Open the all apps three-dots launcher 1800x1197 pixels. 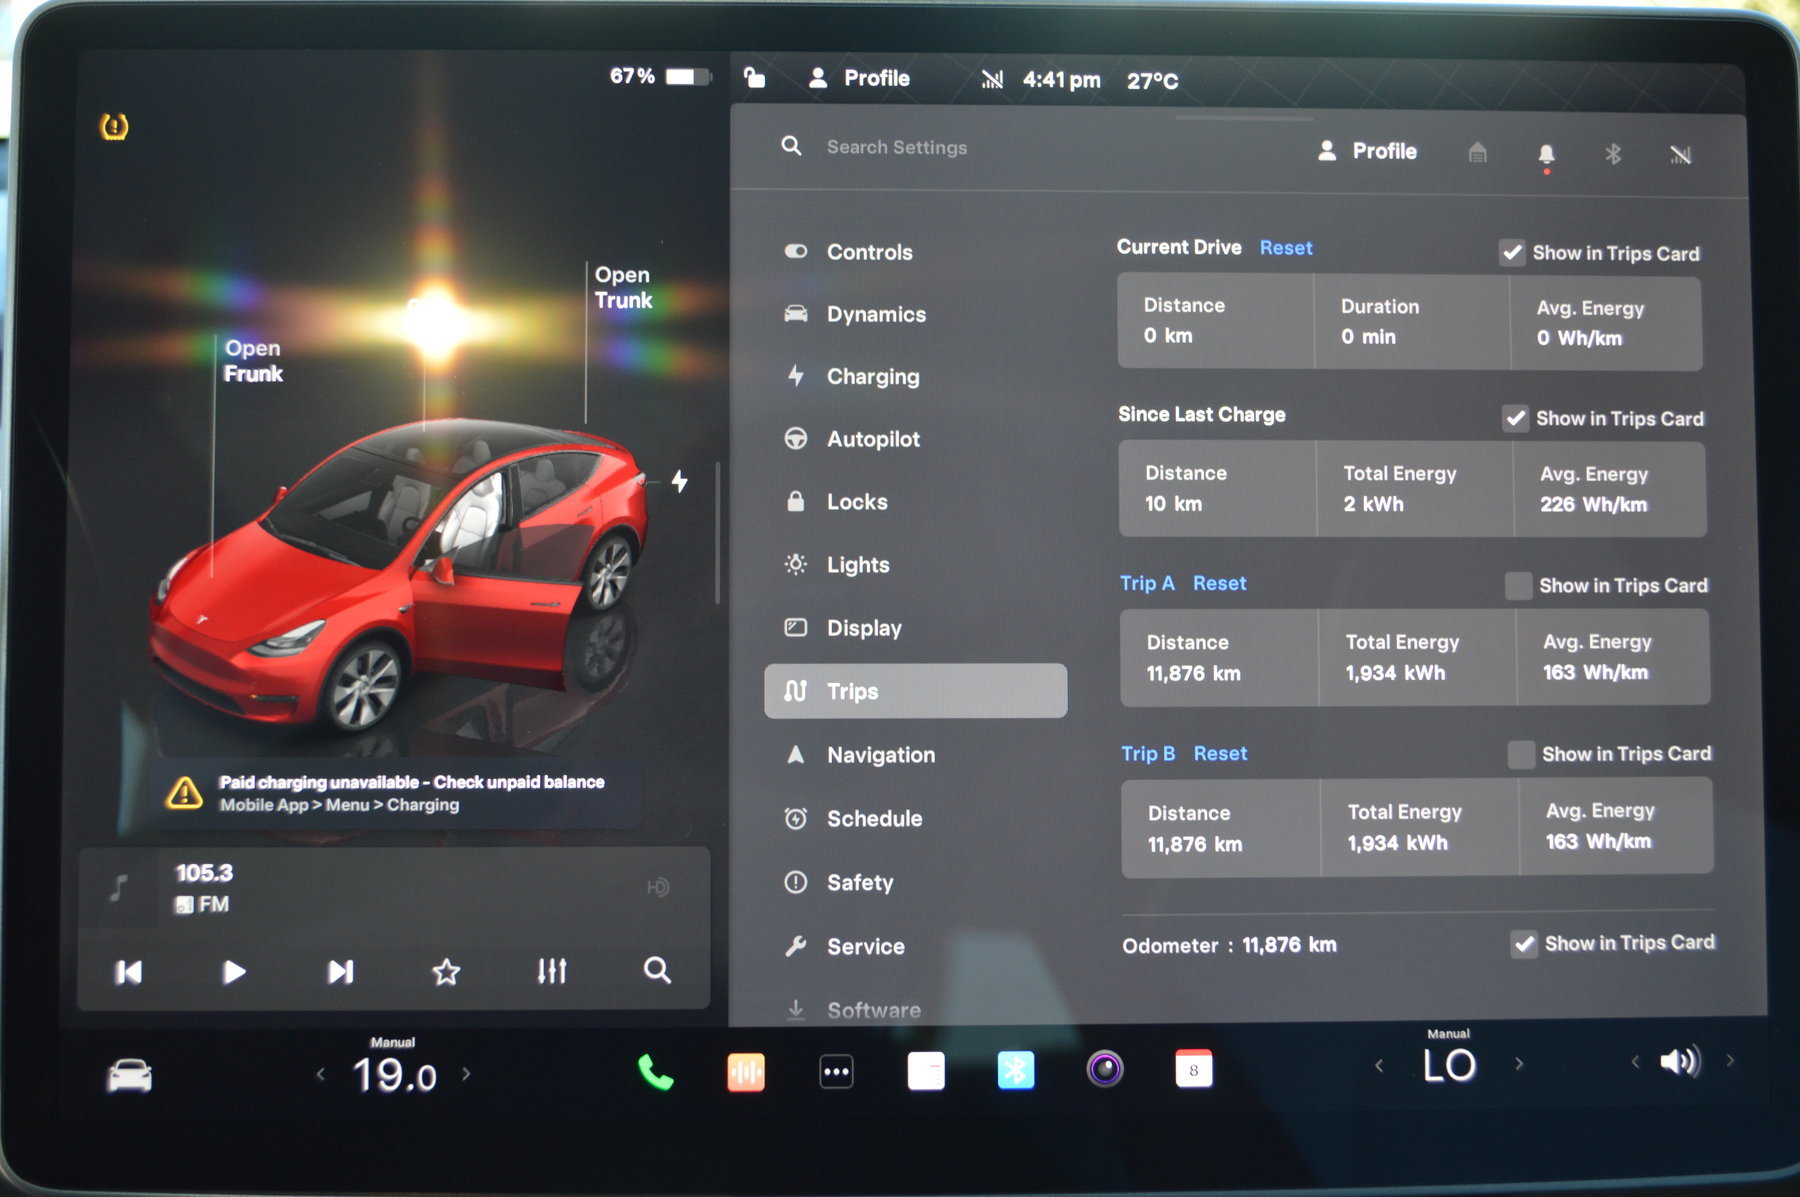[x=836, y=1072]
